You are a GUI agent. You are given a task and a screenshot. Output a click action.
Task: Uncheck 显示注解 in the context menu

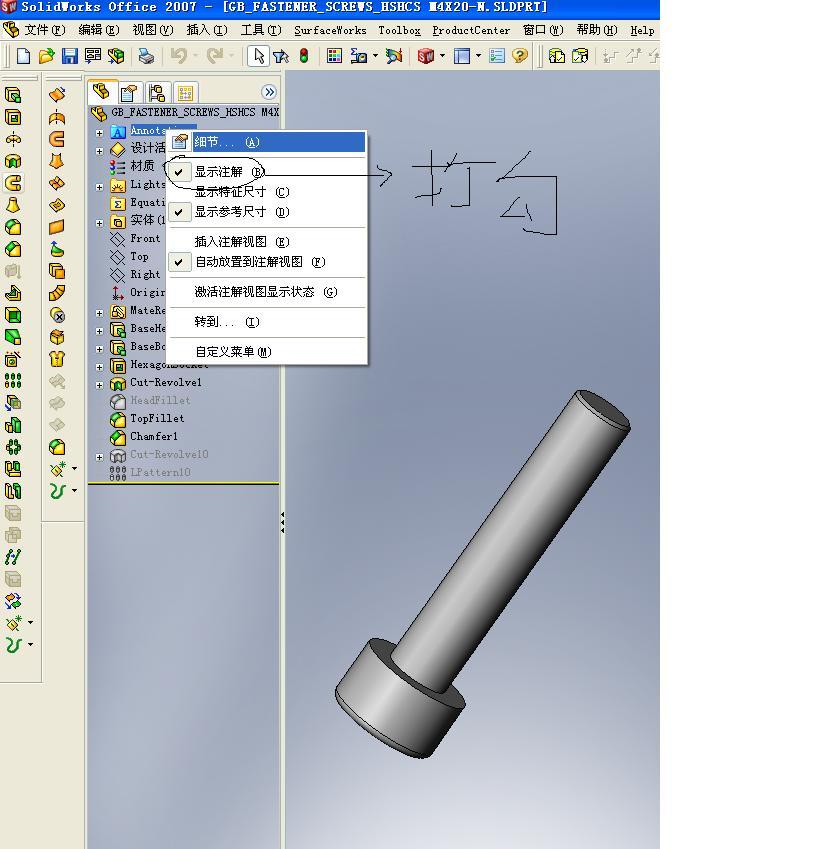click(x=266, y=172)
